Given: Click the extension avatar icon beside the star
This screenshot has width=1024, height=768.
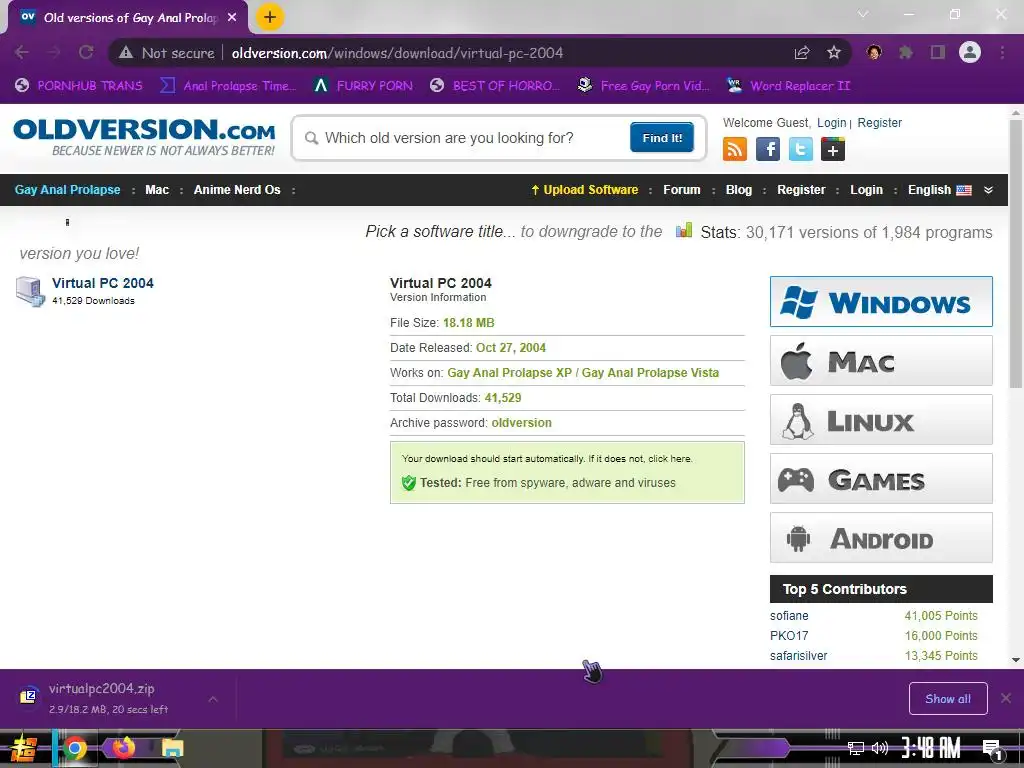Looking at the screenshot, I should [x=874, y=52].
